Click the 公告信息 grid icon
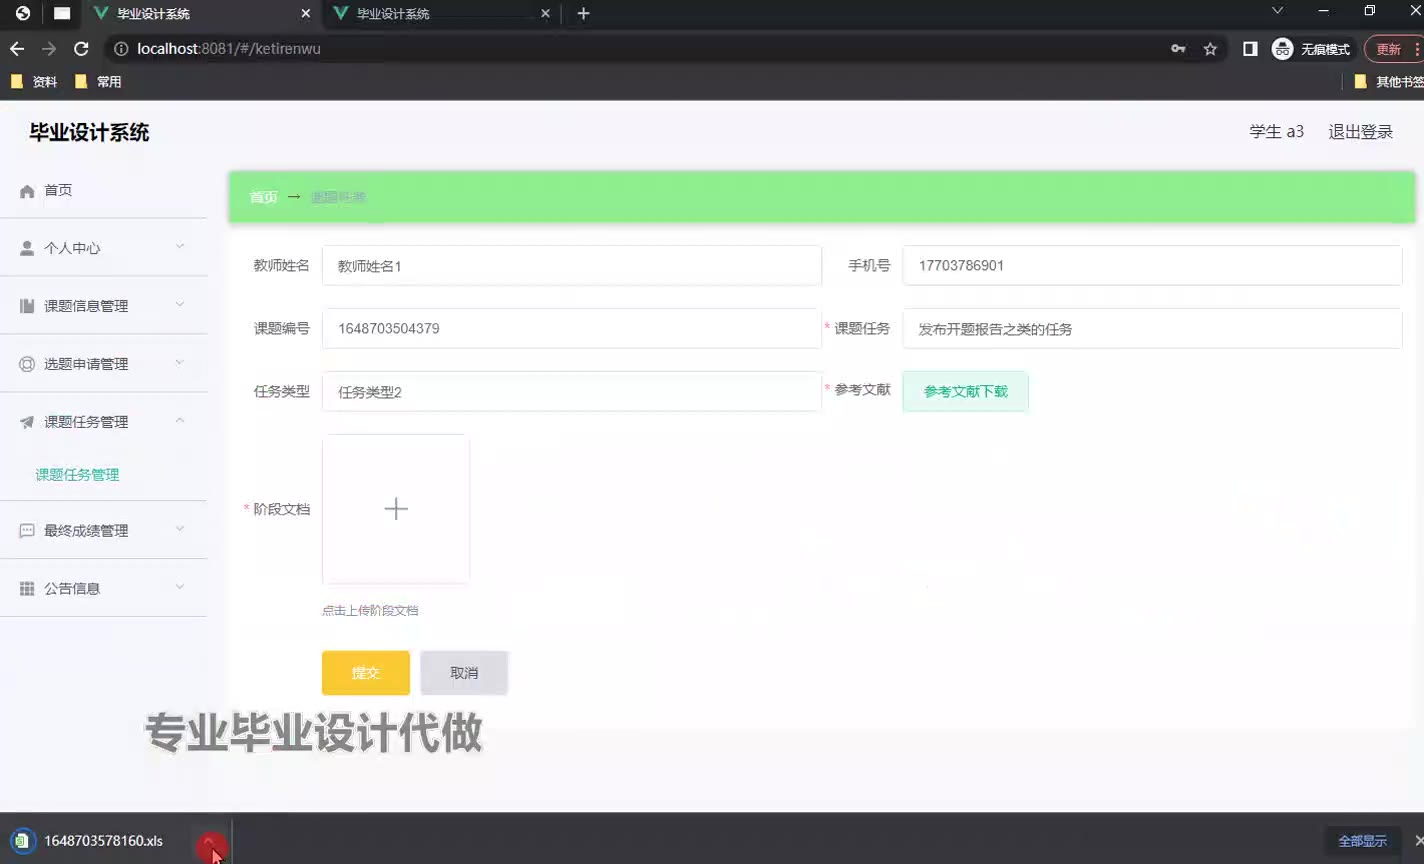Image resolution: width=1424 pixels, height=864 pixels. pos(27,589)
